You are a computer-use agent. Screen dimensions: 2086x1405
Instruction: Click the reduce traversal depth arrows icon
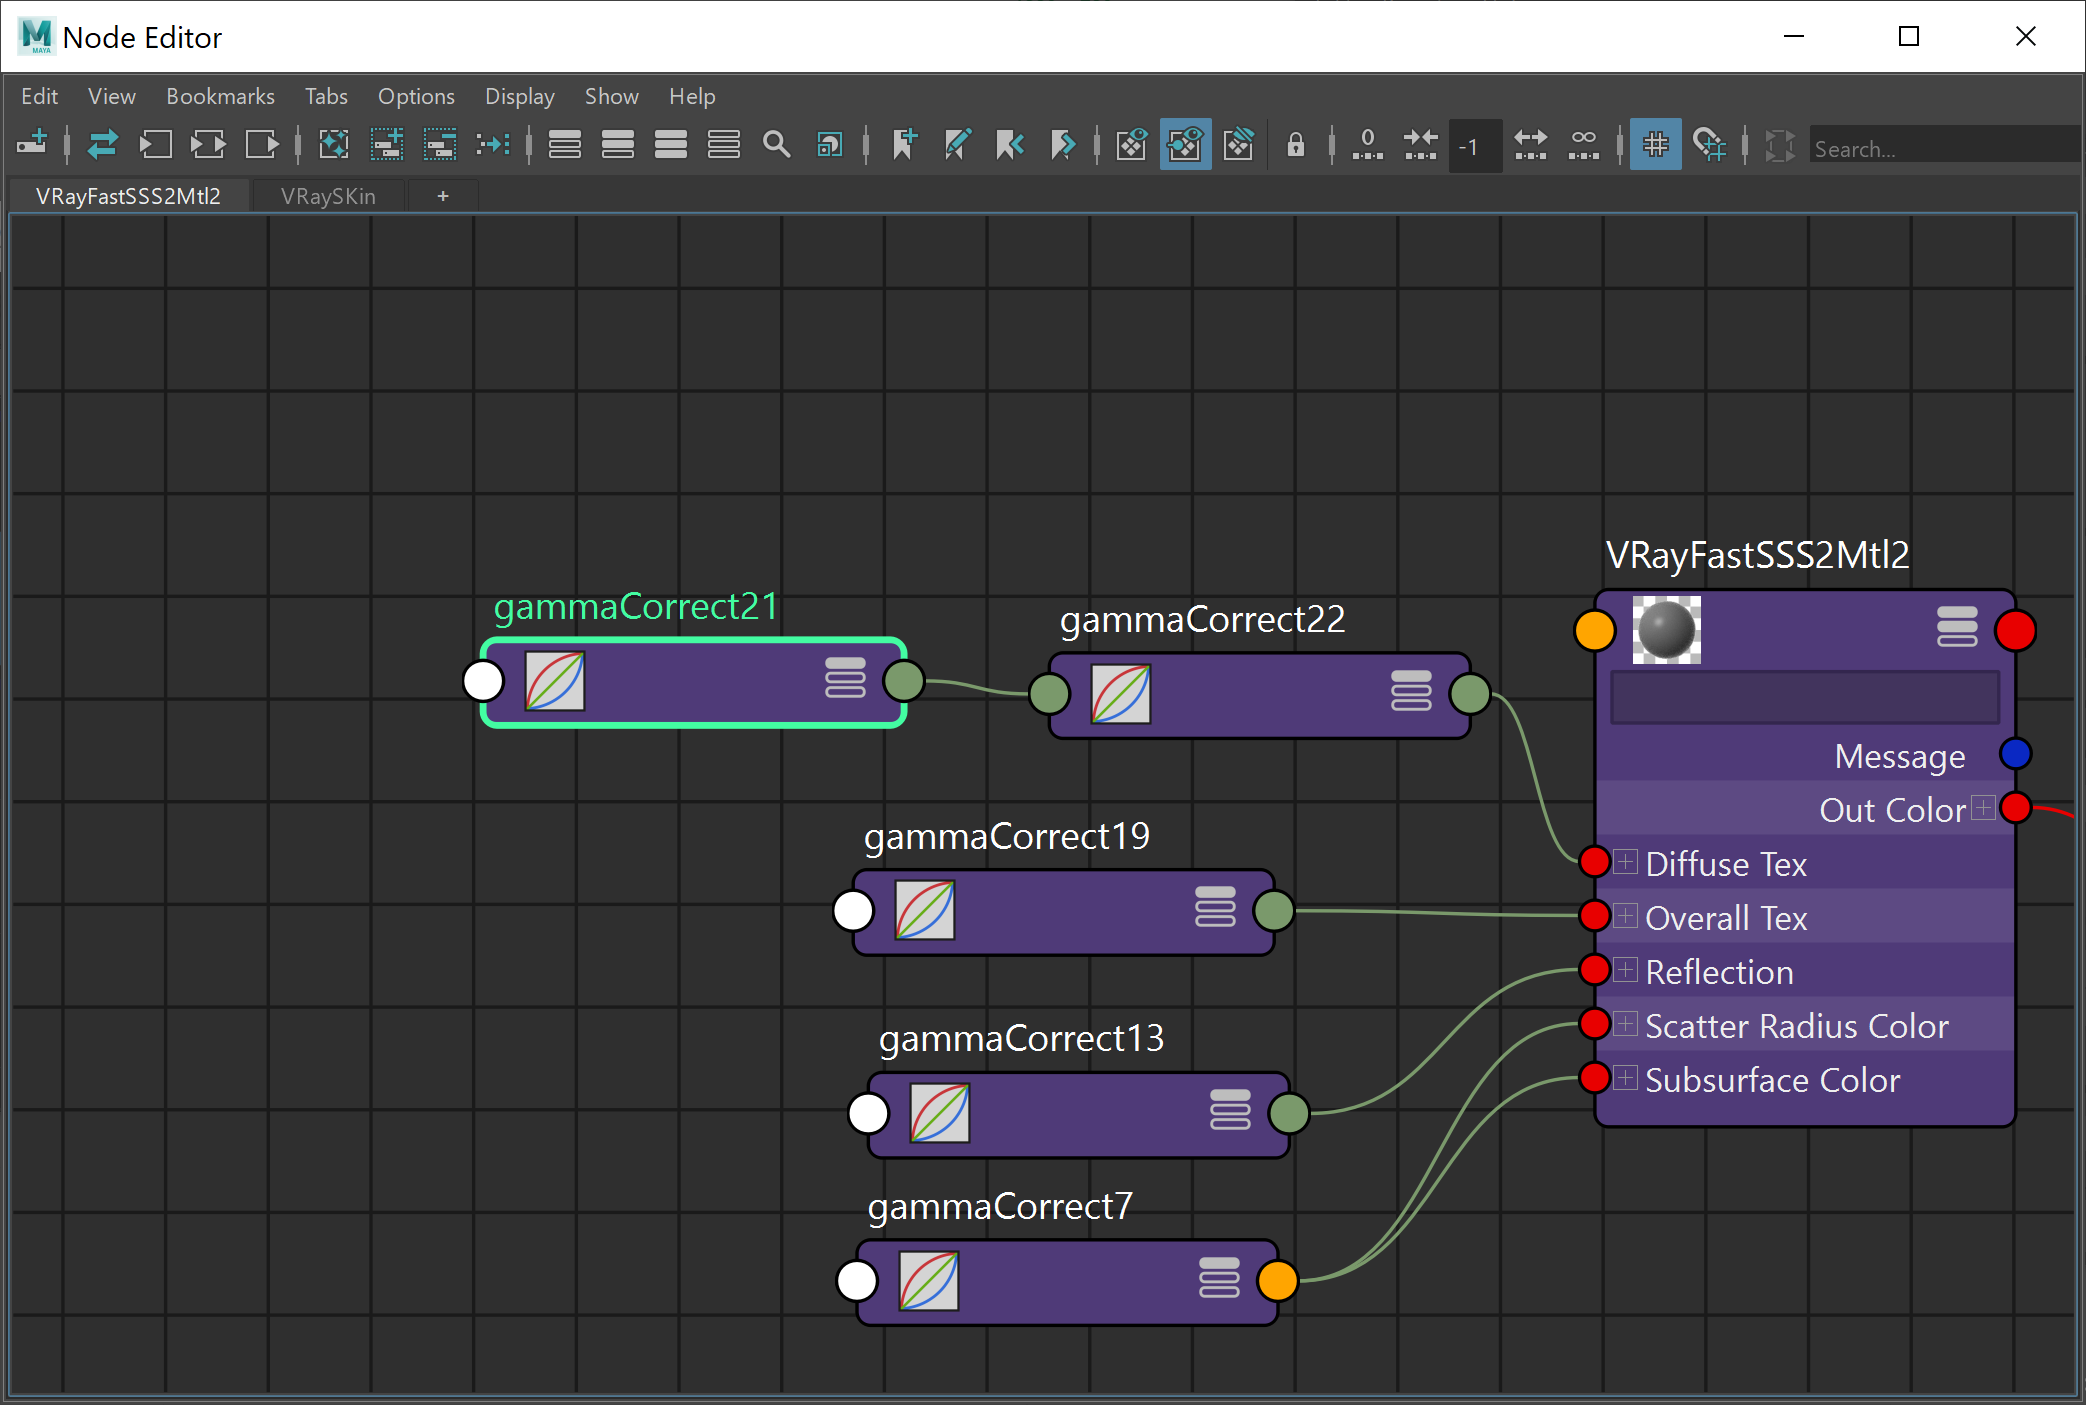[x=1420, y=145]
